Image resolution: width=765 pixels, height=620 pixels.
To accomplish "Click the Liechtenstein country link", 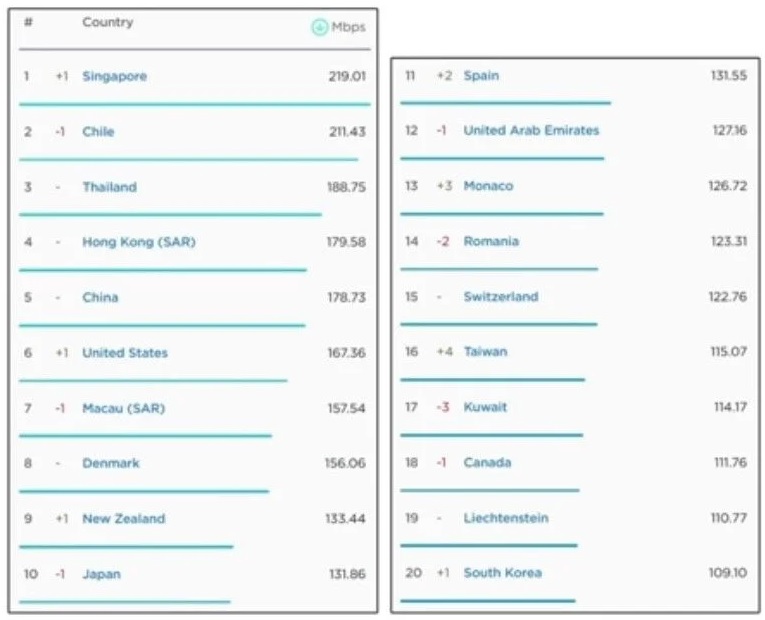I will (x=505, y=518).
